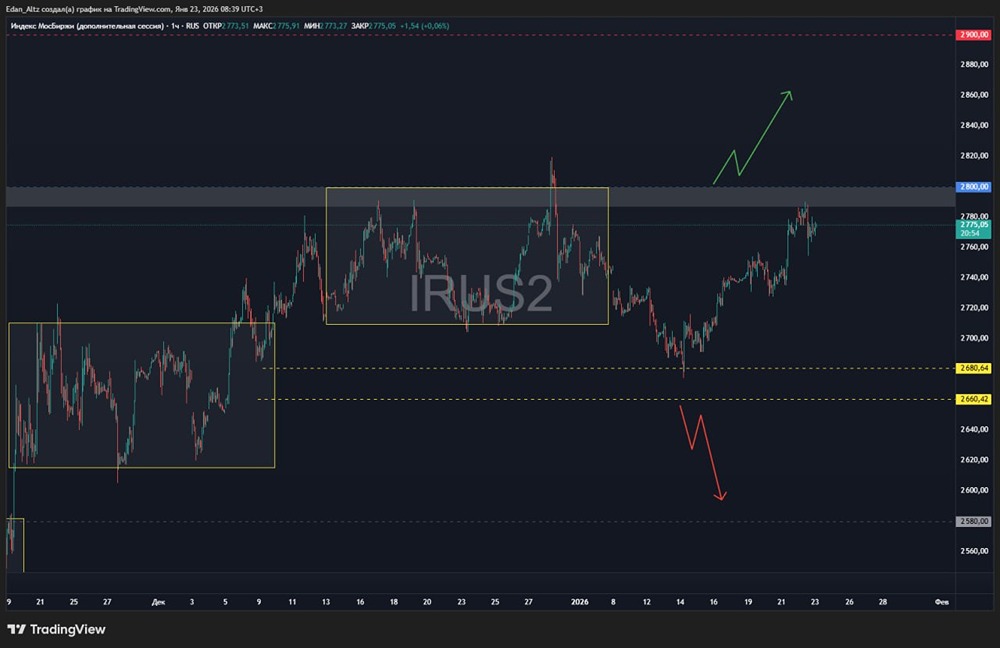This screenshot has height=648, width=1000.
Task: Click the 2840,00 price axis value
Action: [x=974, y=126]
